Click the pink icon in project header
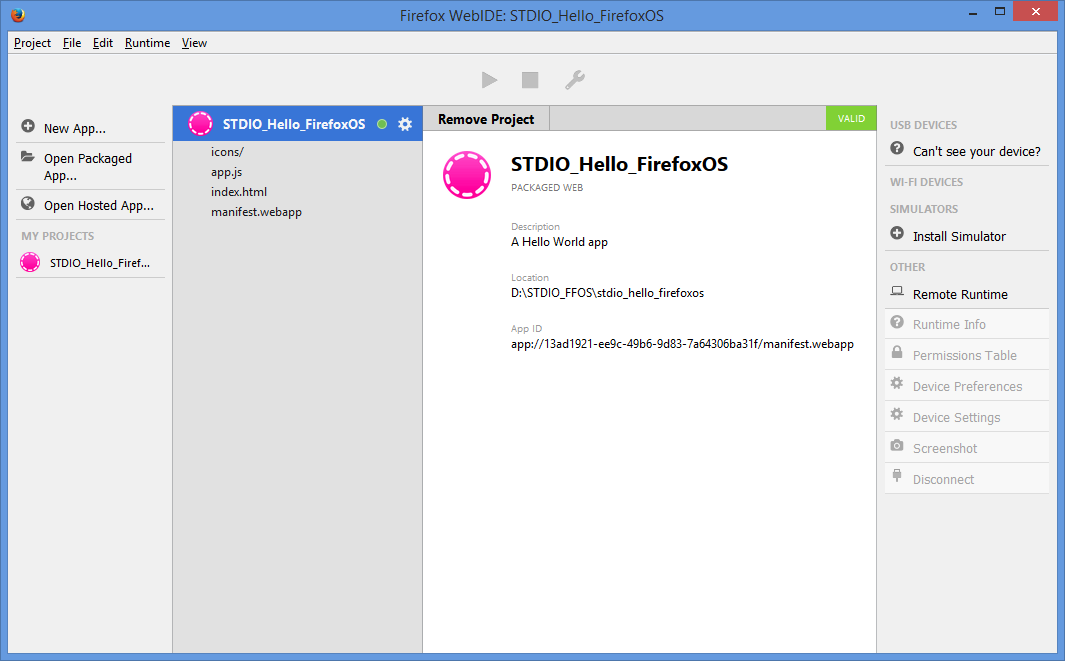This screenshot has width=1065, height=661. 200,124
